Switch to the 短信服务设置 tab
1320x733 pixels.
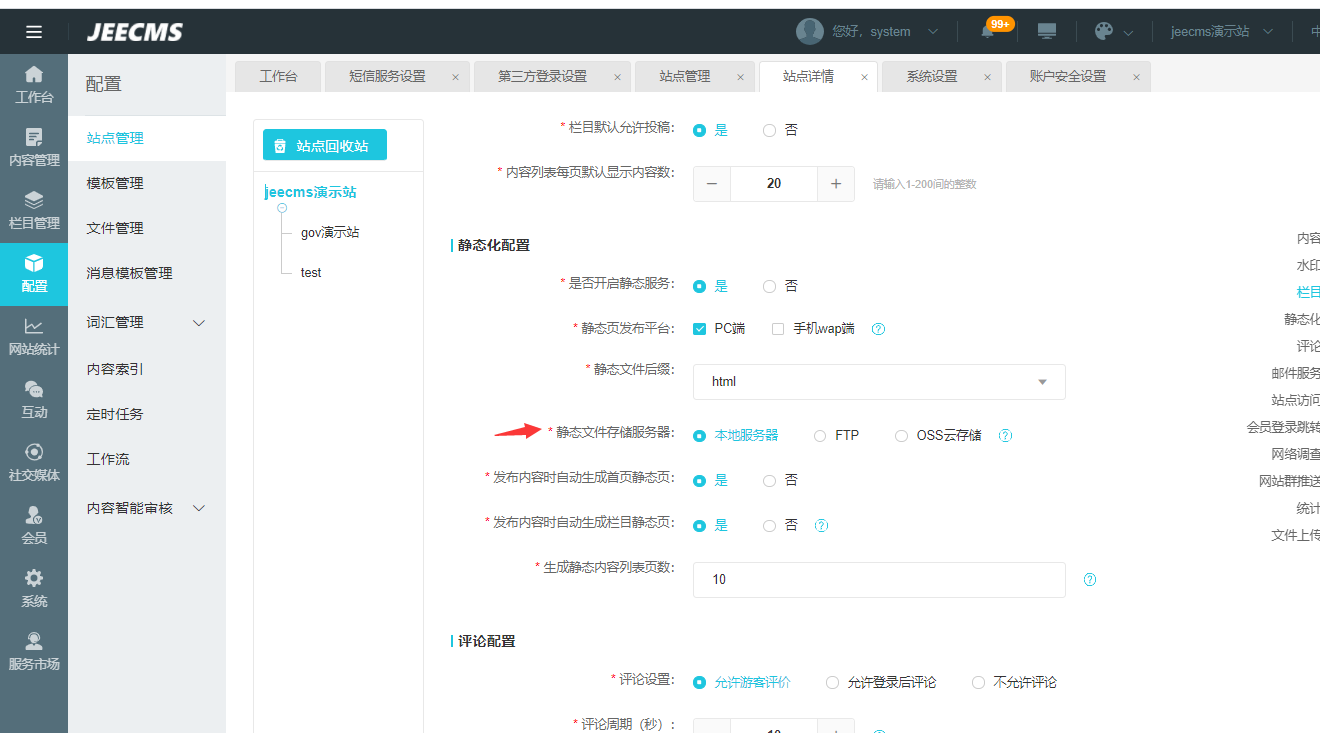click(387, 77)
